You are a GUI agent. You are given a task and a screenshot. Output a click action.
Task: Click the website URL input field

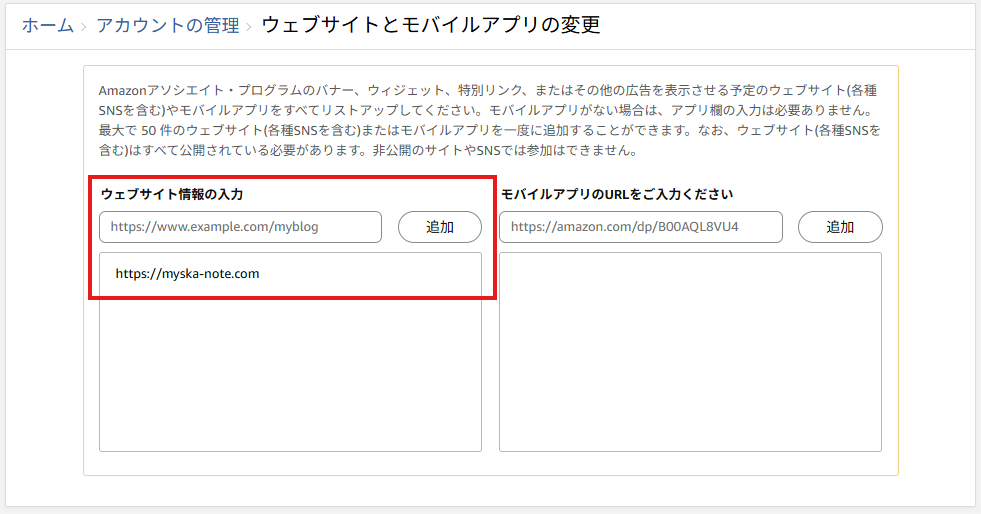click(x=240, y=227)
